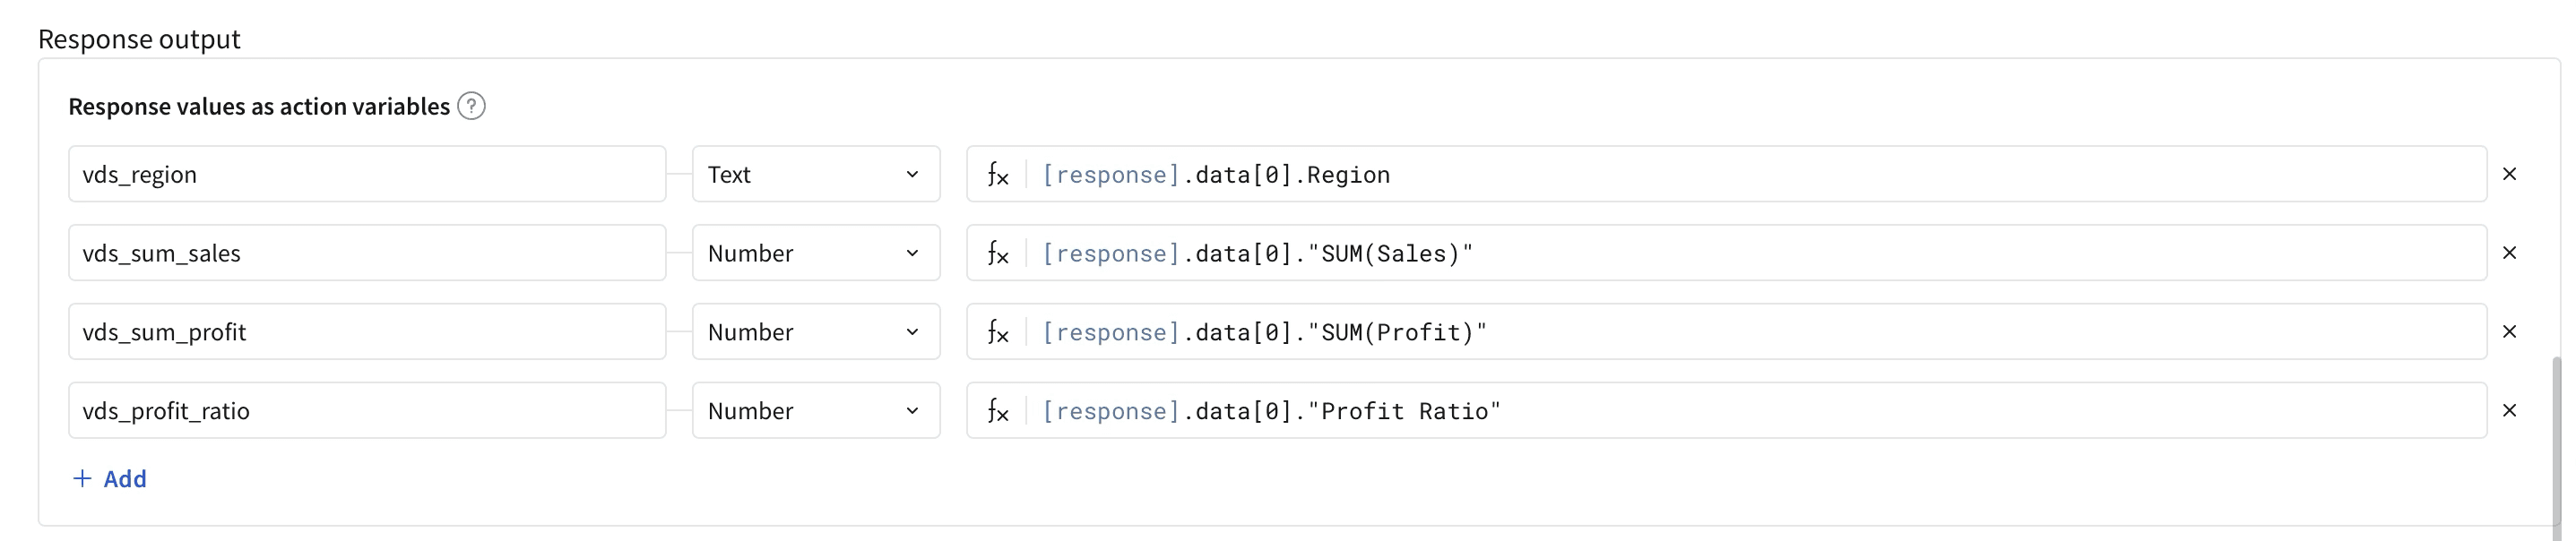The width and height of the screenshot is (2576, 541).
Task: Change the type dropdown for vds_profit_ratio
Action: (816, 410)
